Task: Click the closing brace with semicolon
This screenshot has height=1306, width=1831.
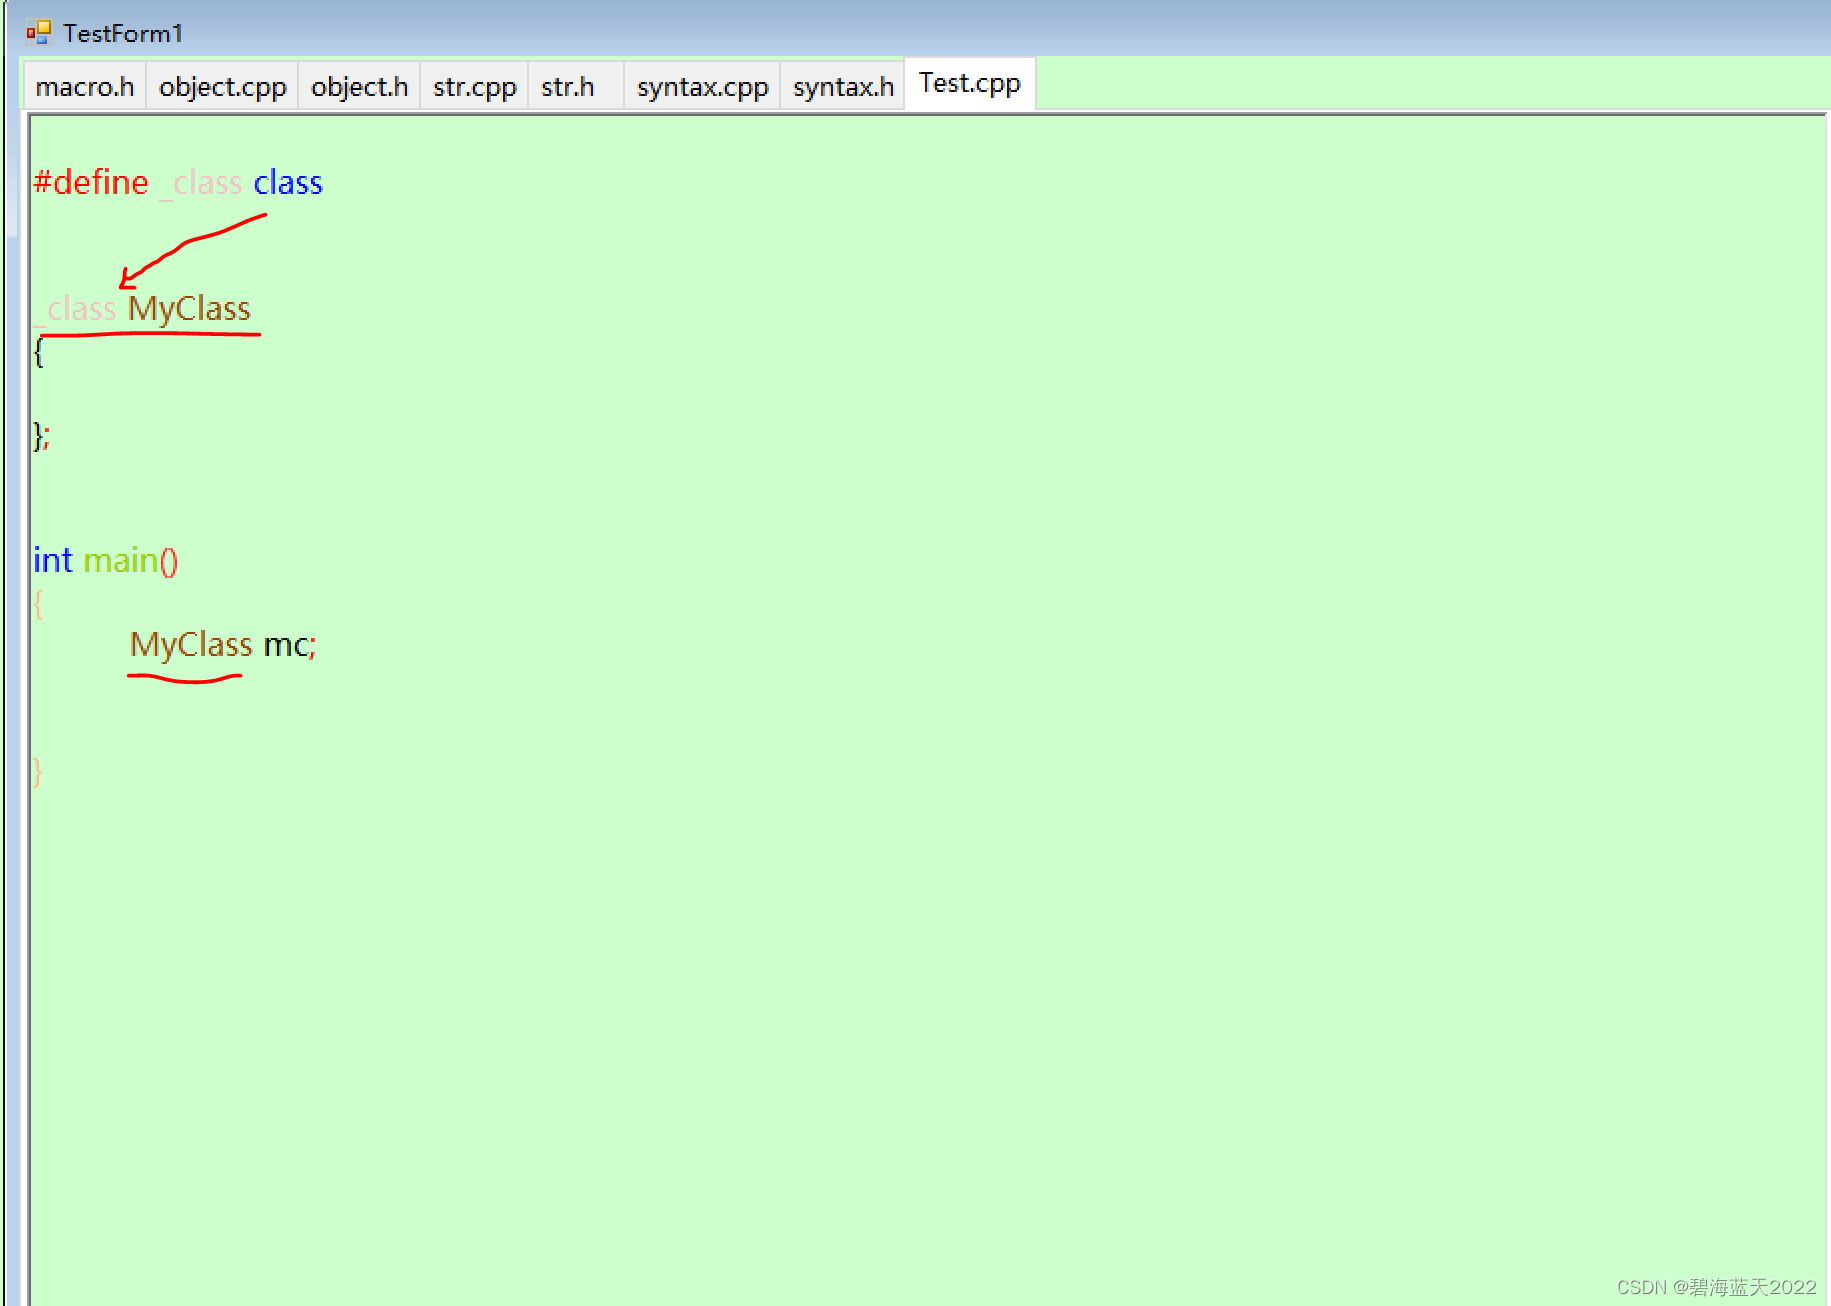Action: 42,435
